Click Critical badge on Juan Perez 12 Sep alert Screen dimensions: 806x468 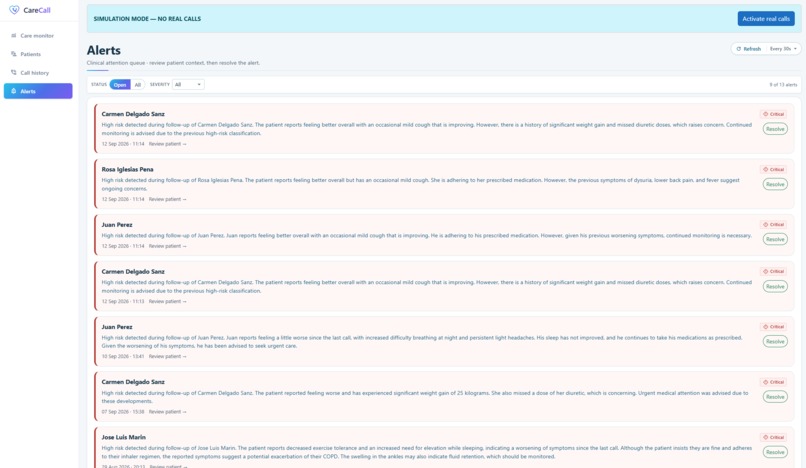774,225
